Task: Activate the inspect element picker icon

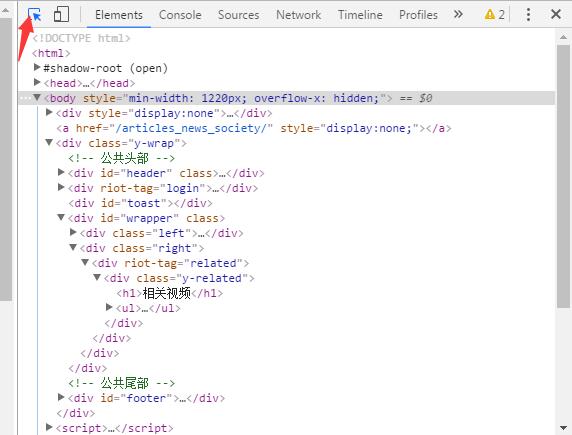Action: pos(34,15)
